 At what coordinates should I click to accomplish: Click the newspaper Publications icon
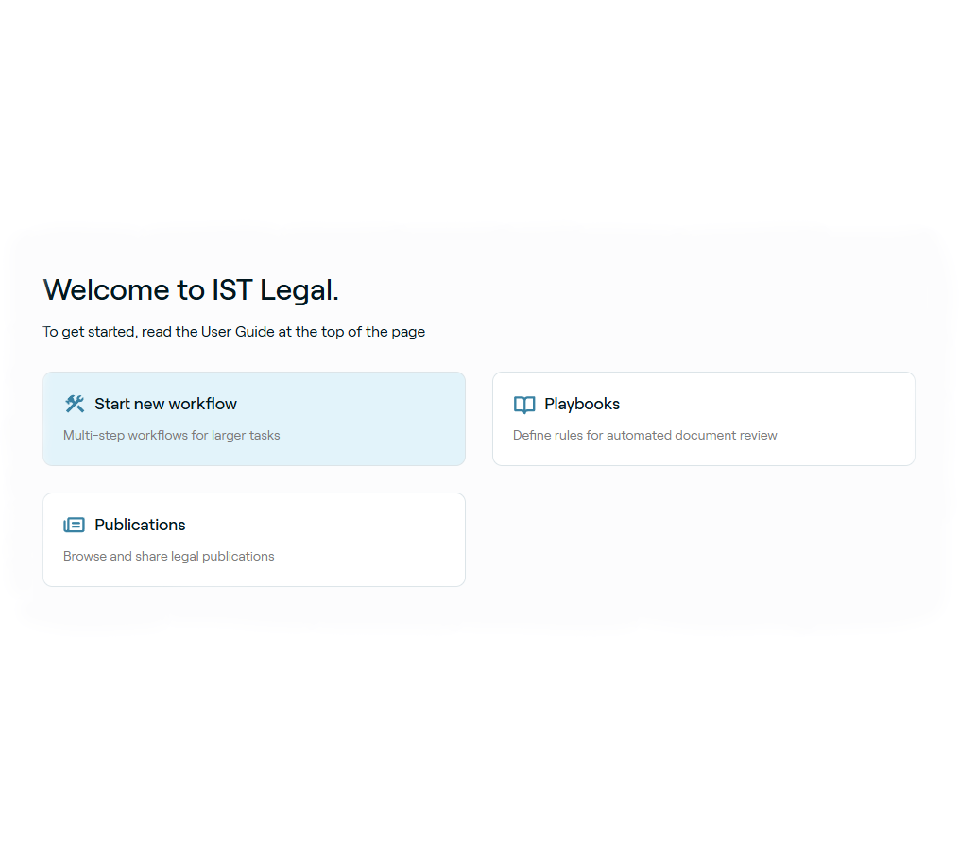point(74,525)
